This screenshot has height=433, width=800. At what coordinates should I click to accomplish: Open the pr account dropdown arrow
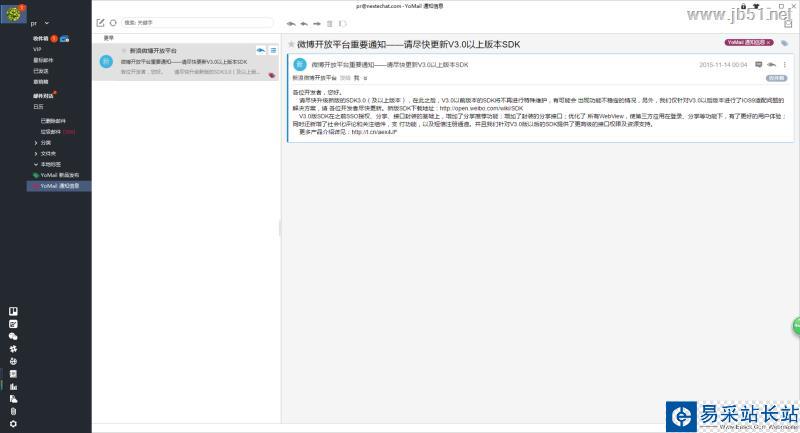coord(46,23)
